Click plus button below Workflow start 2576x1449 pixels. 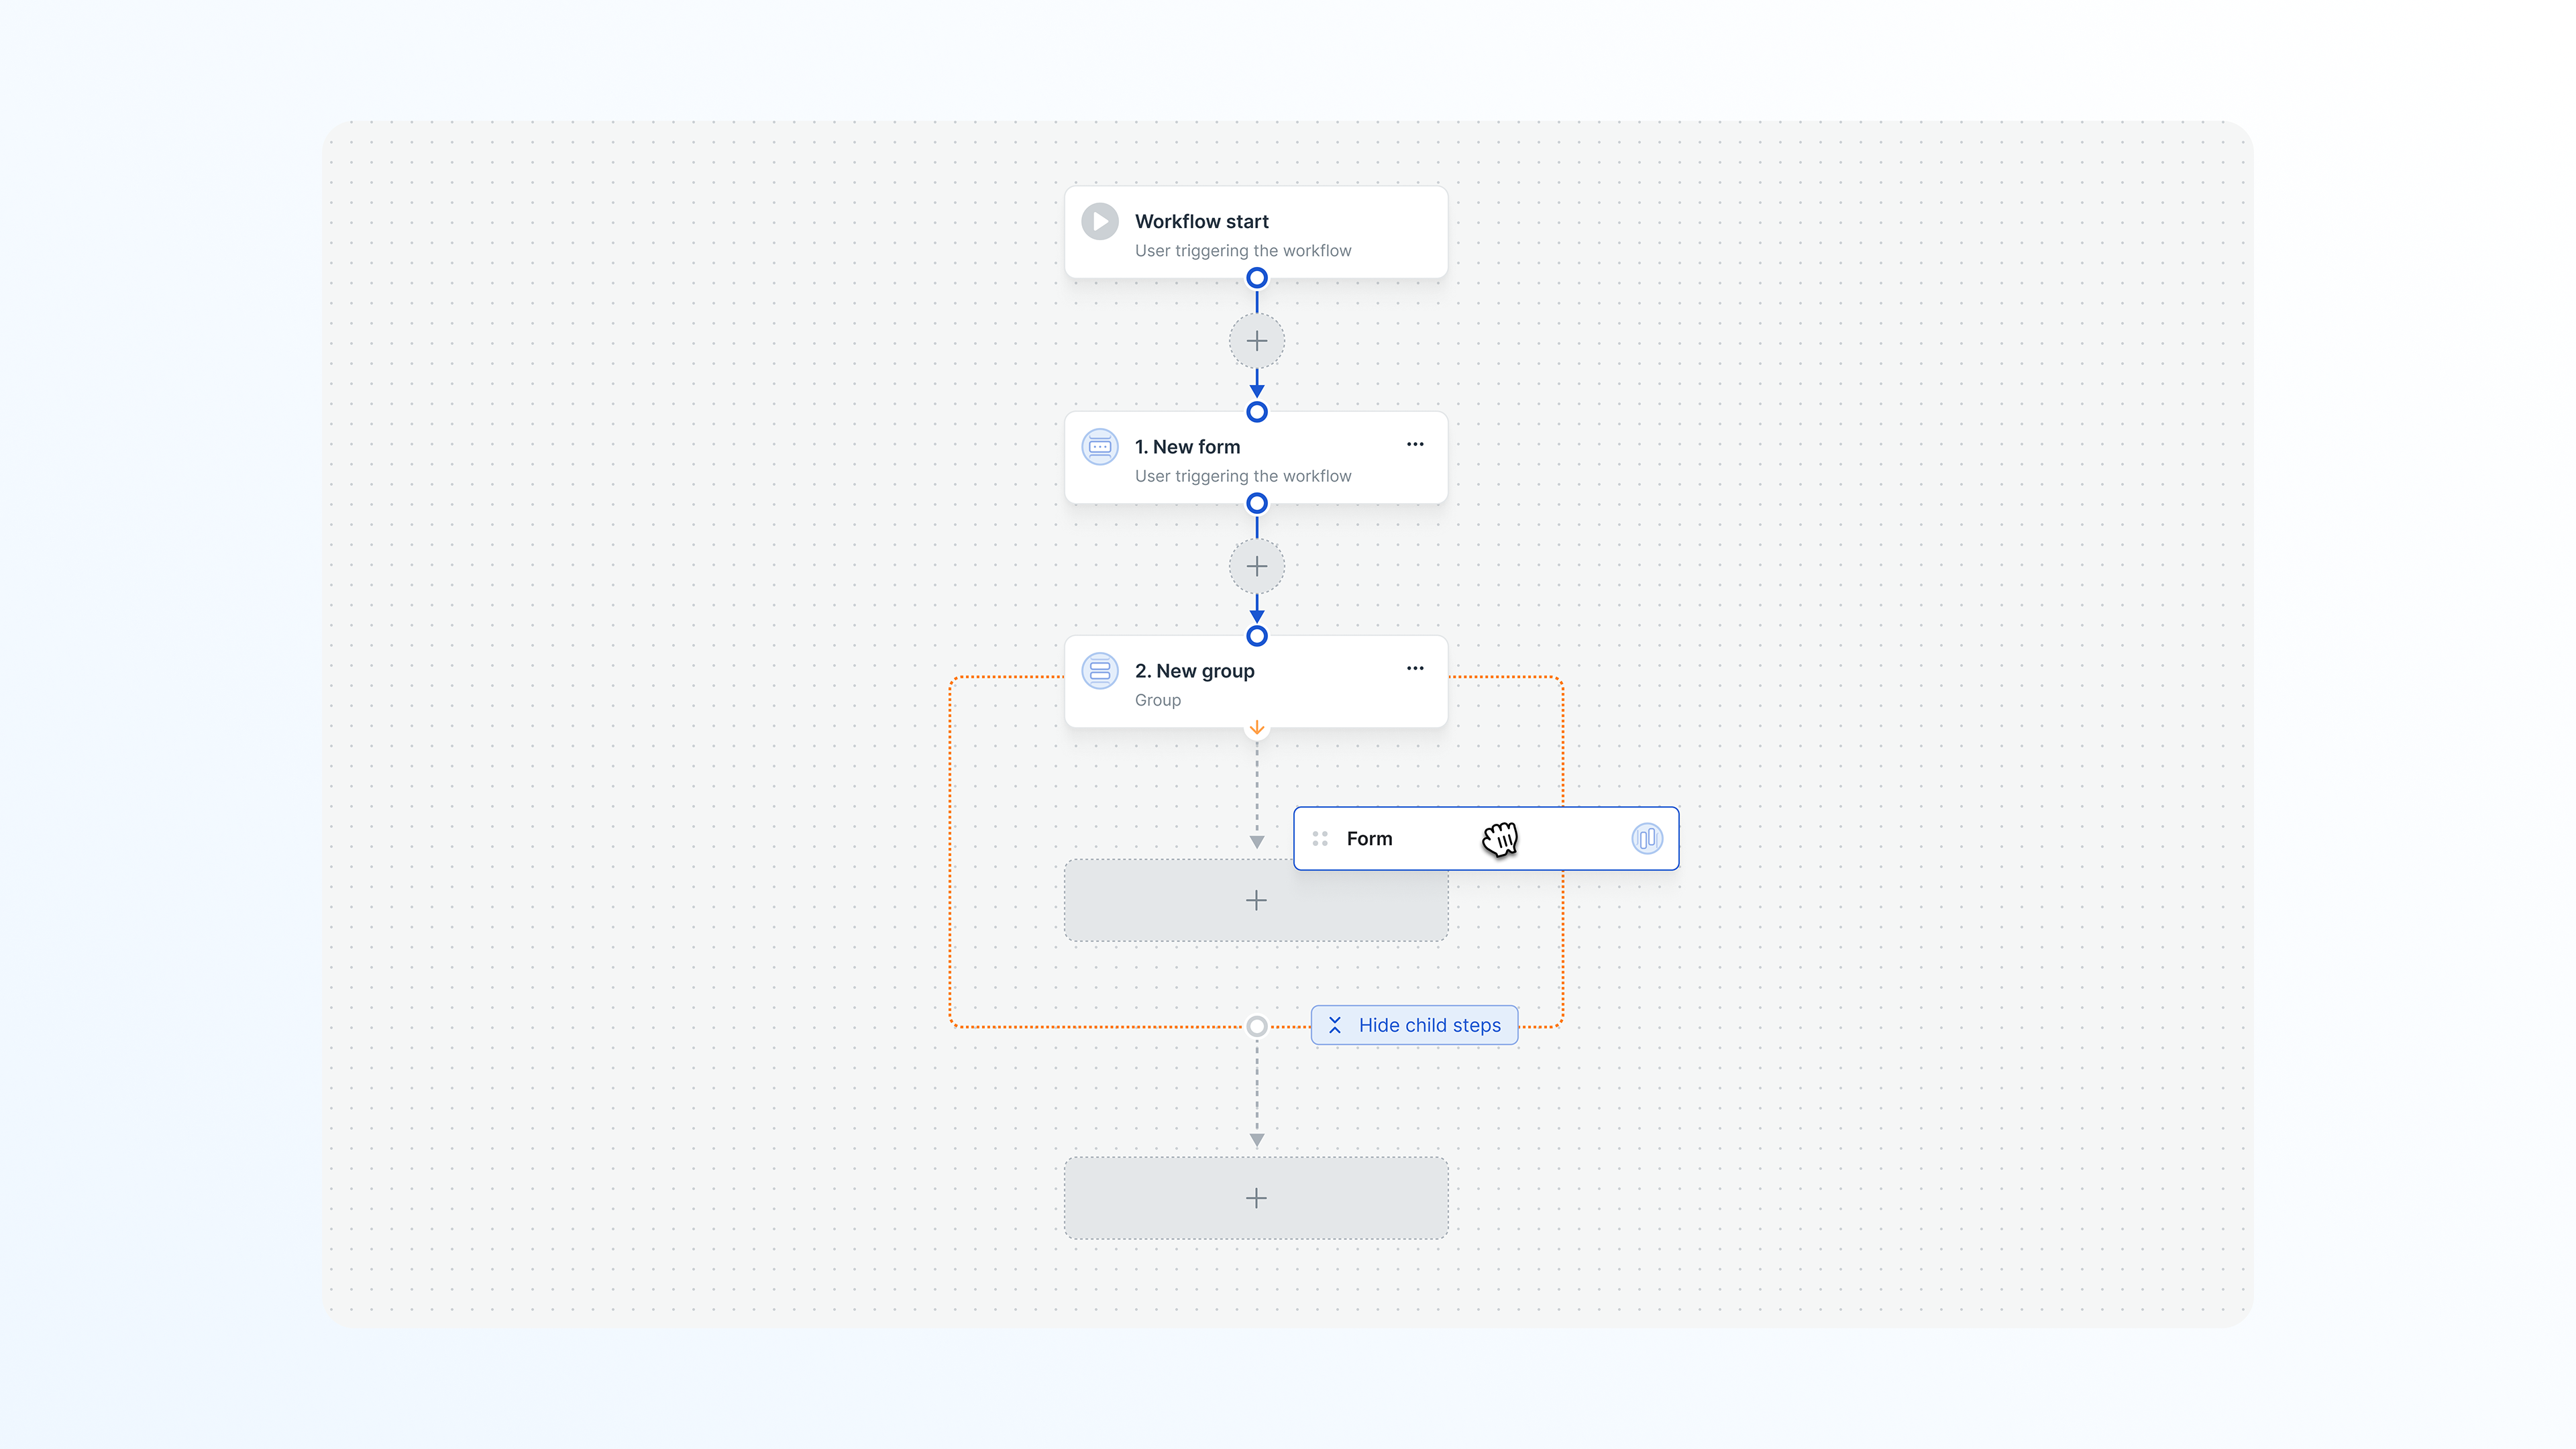pyautogui.click(x=1256, y=341)
